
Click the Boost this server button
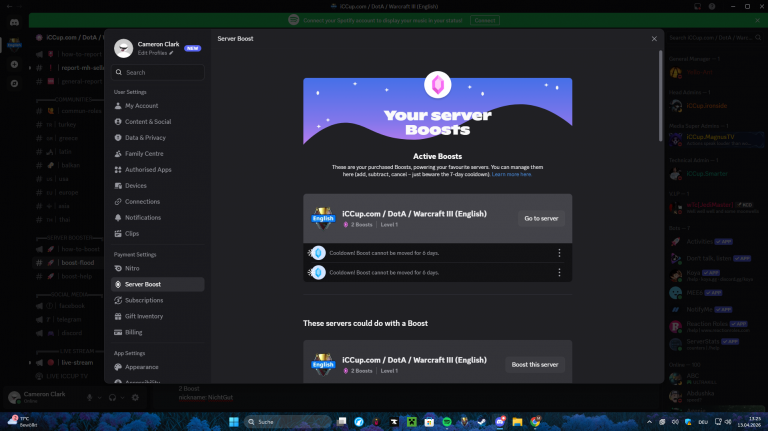click(535, 365)
